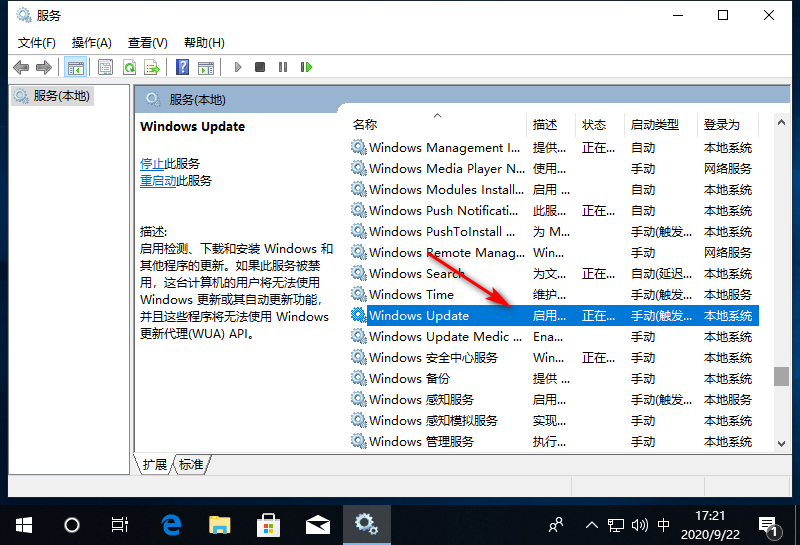Image resolution: width=800 pixels, height=545 pixels.
Task: Click the speaker volume icon in the tray
Action: (x=641, y=524)
